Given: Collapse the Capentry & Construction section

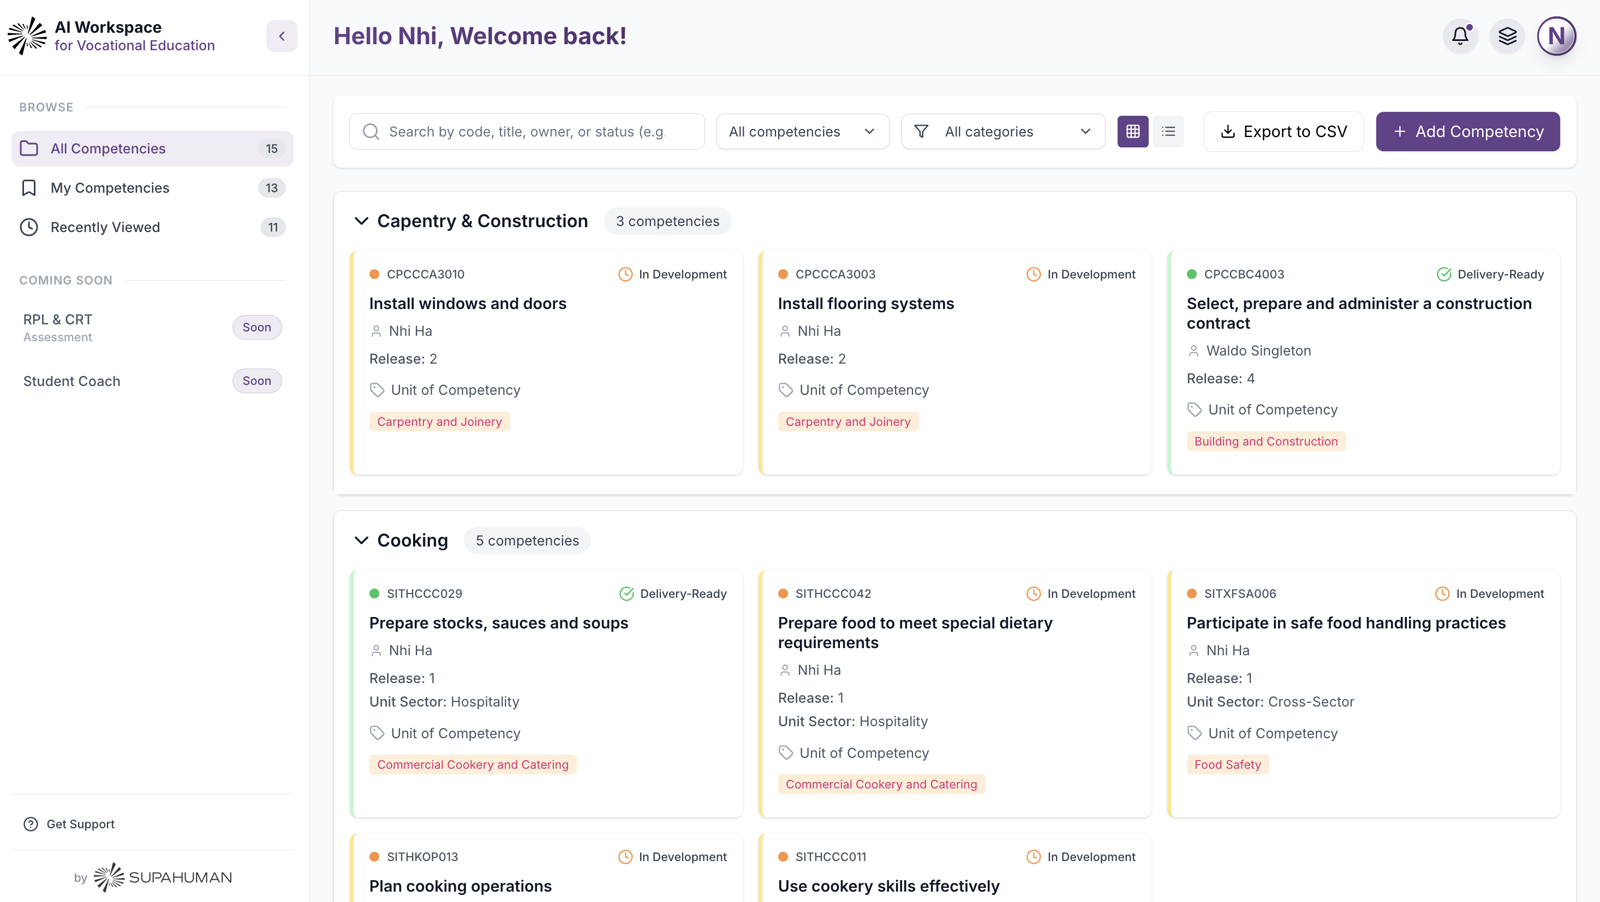Looking at the screenshot, I should [x=361, y=221].
